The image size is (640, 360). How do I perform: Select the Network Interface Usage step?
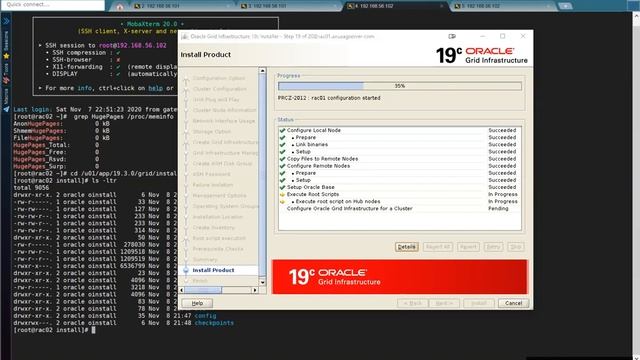[224, 121]
